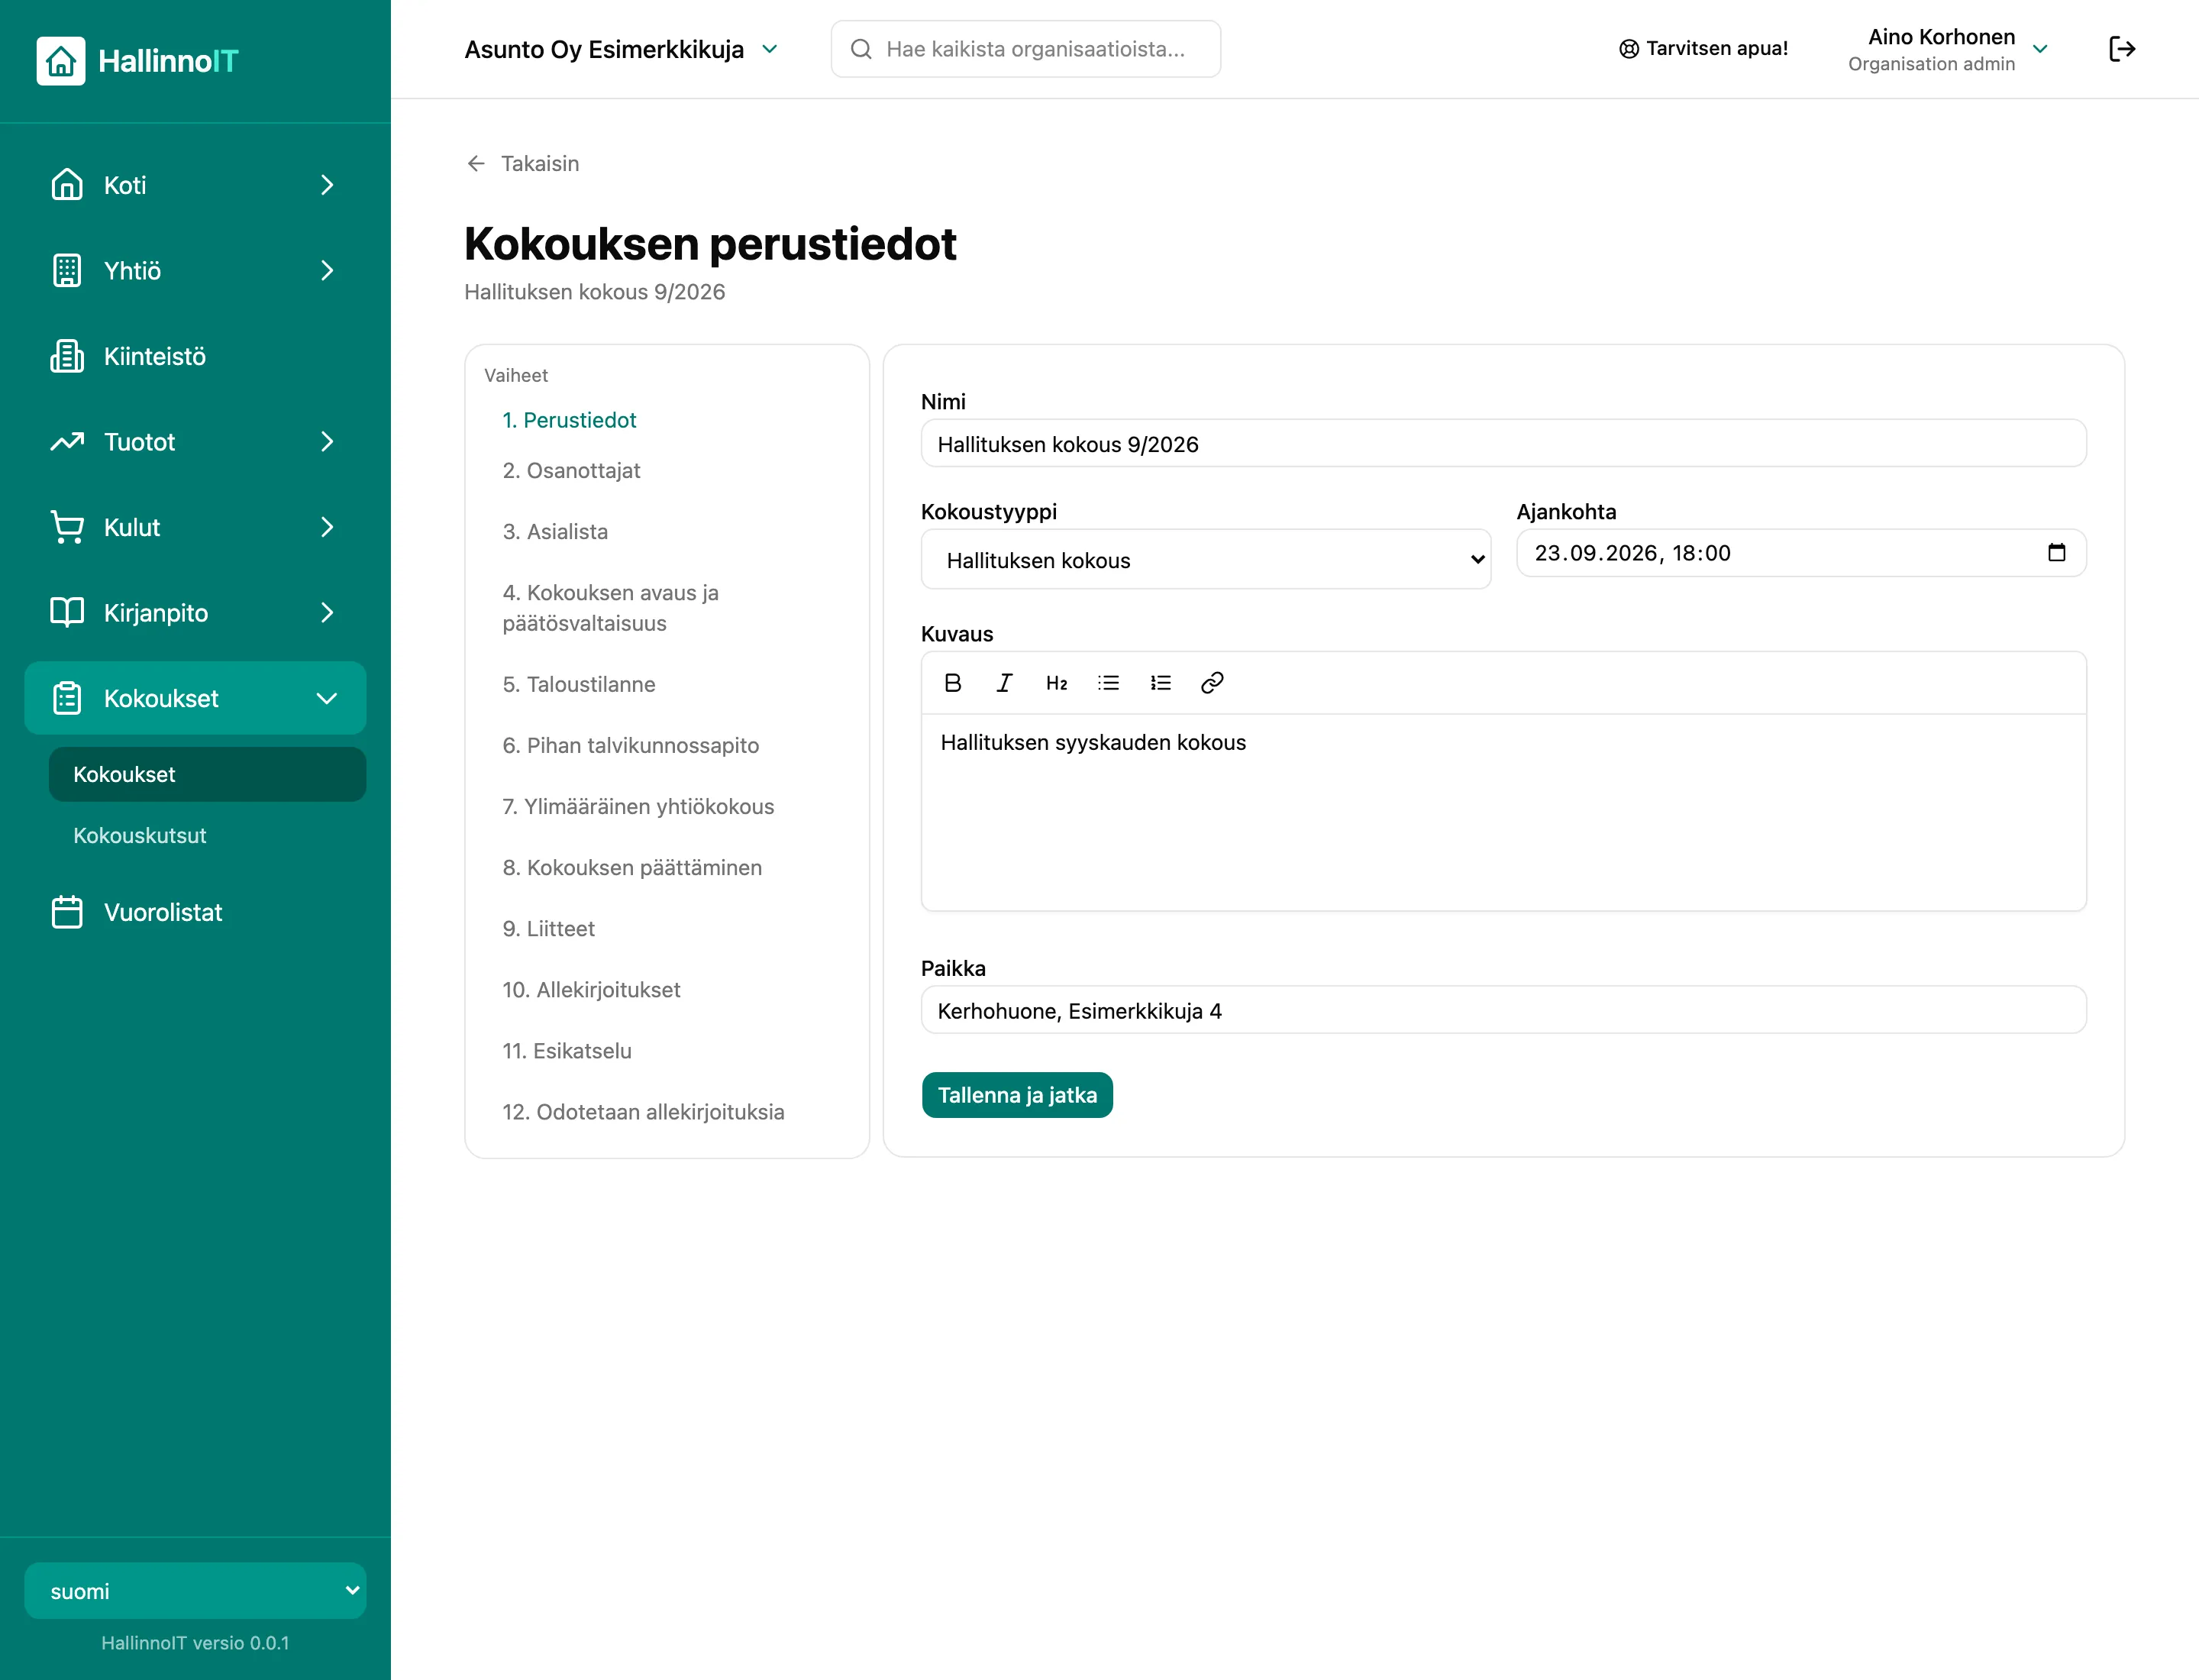Click the search magnifier icon
Viewport: 2199px width, 1680px height.
tap(861, 49)
